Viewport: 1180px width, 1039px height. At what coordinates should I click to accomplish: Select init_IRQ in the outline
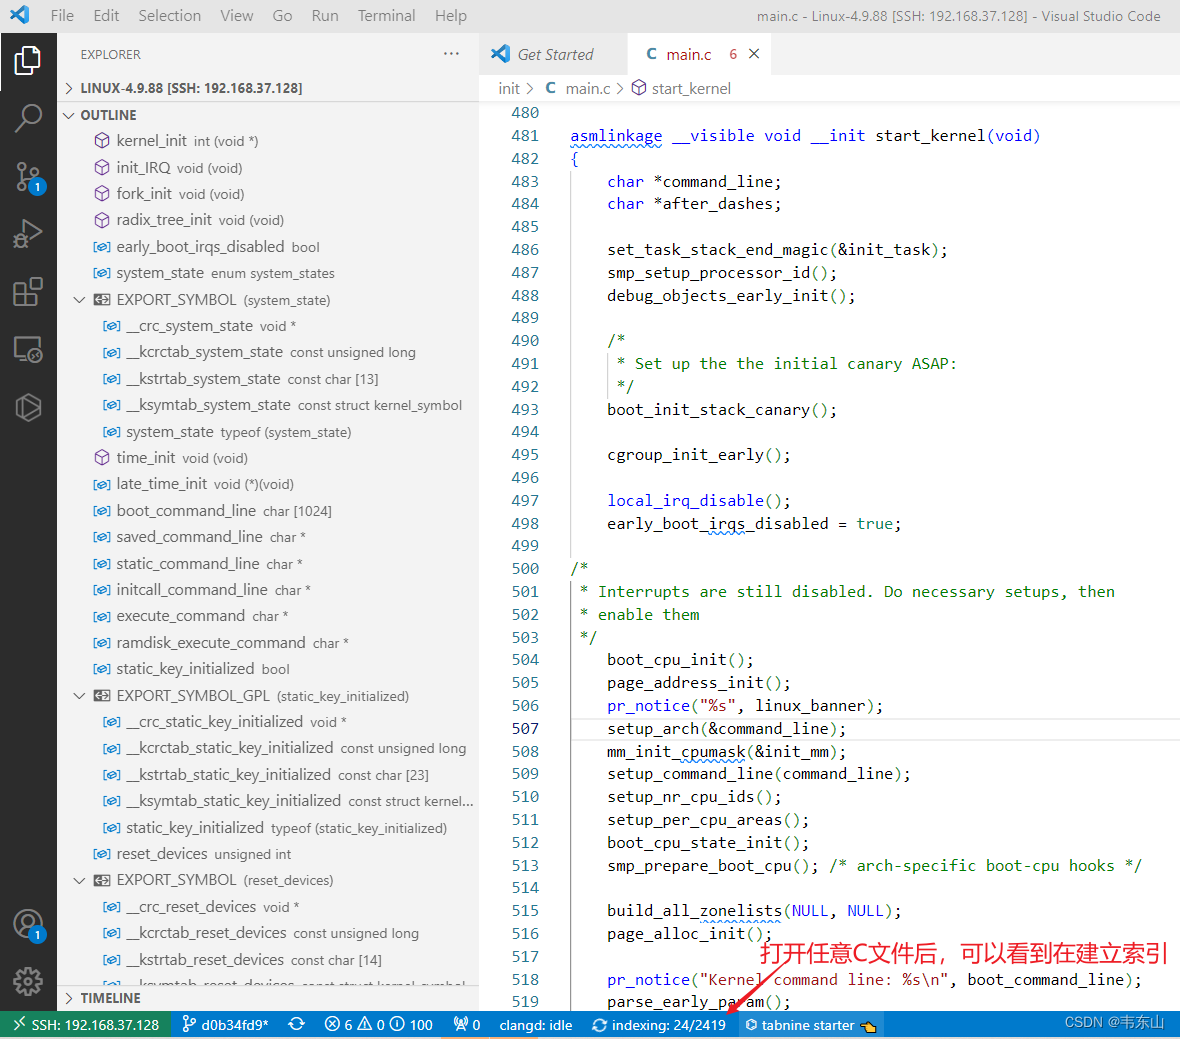click(267, 167)
